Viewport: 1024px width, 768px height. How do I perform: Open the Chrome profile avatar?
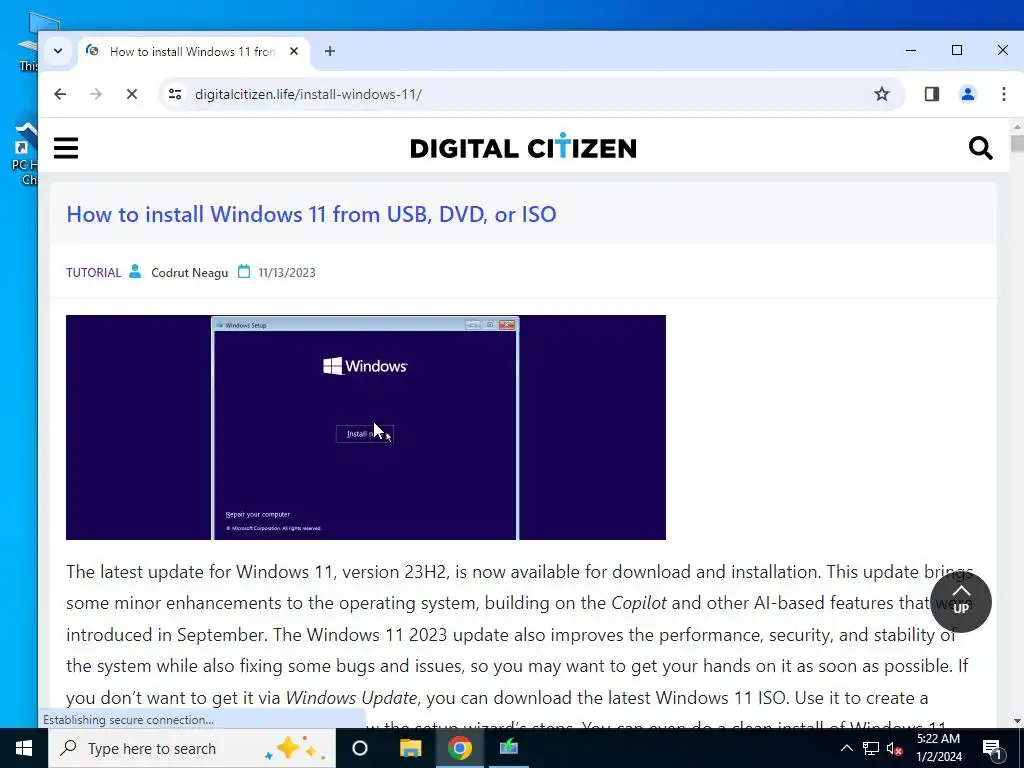(x=968, y=94)
